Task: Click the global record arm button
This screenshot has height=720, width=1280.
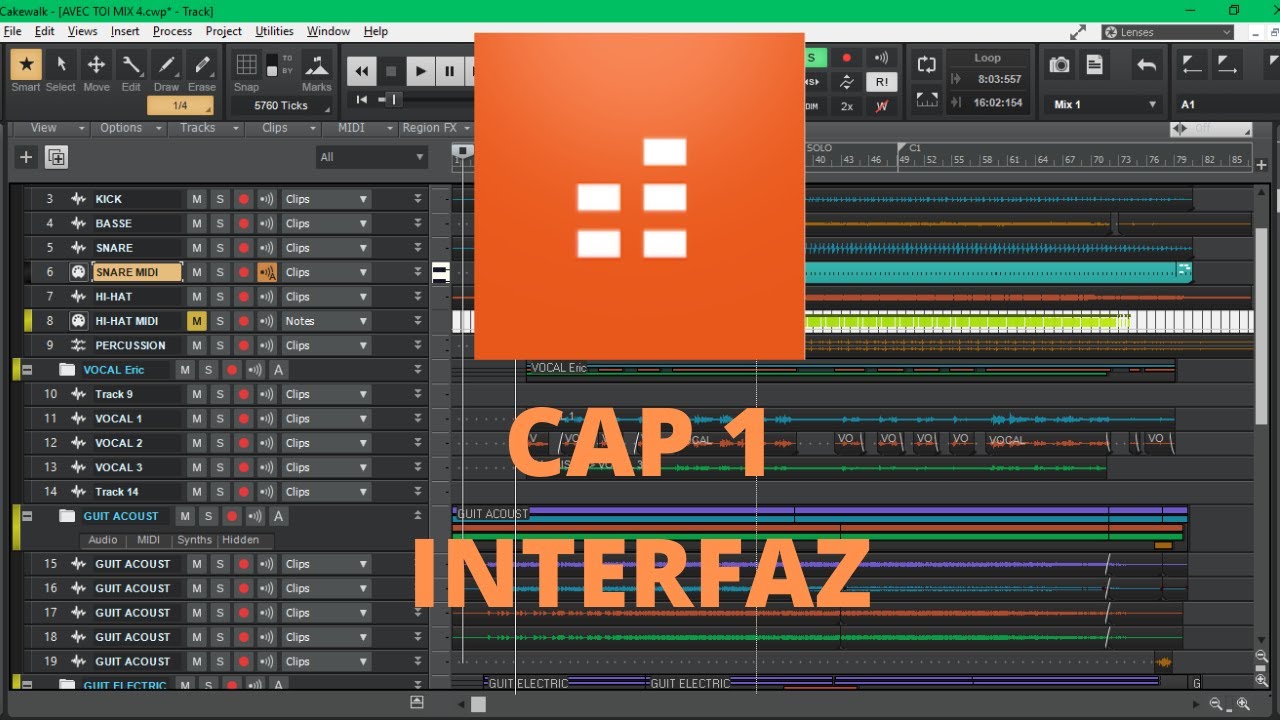Action: (846, 58)
